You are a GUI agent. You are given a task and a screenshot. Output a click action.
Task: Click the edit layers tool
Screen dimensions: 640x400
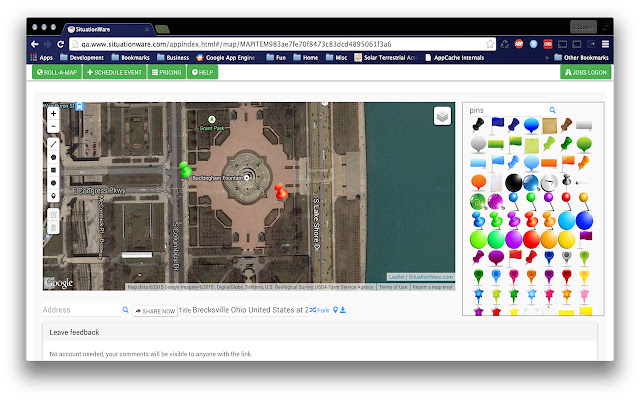click(x=53, y=214)
